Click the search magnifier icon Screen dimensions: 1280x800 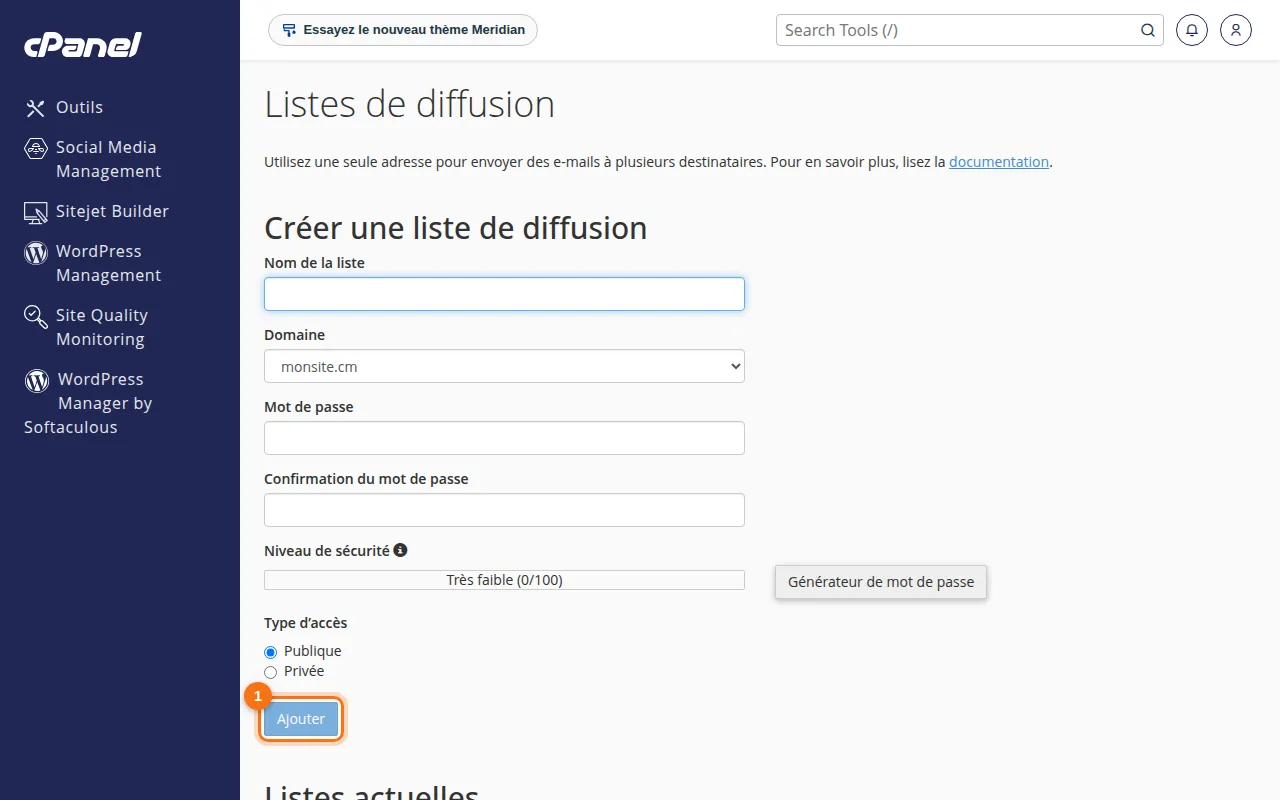pos(1148,30)
